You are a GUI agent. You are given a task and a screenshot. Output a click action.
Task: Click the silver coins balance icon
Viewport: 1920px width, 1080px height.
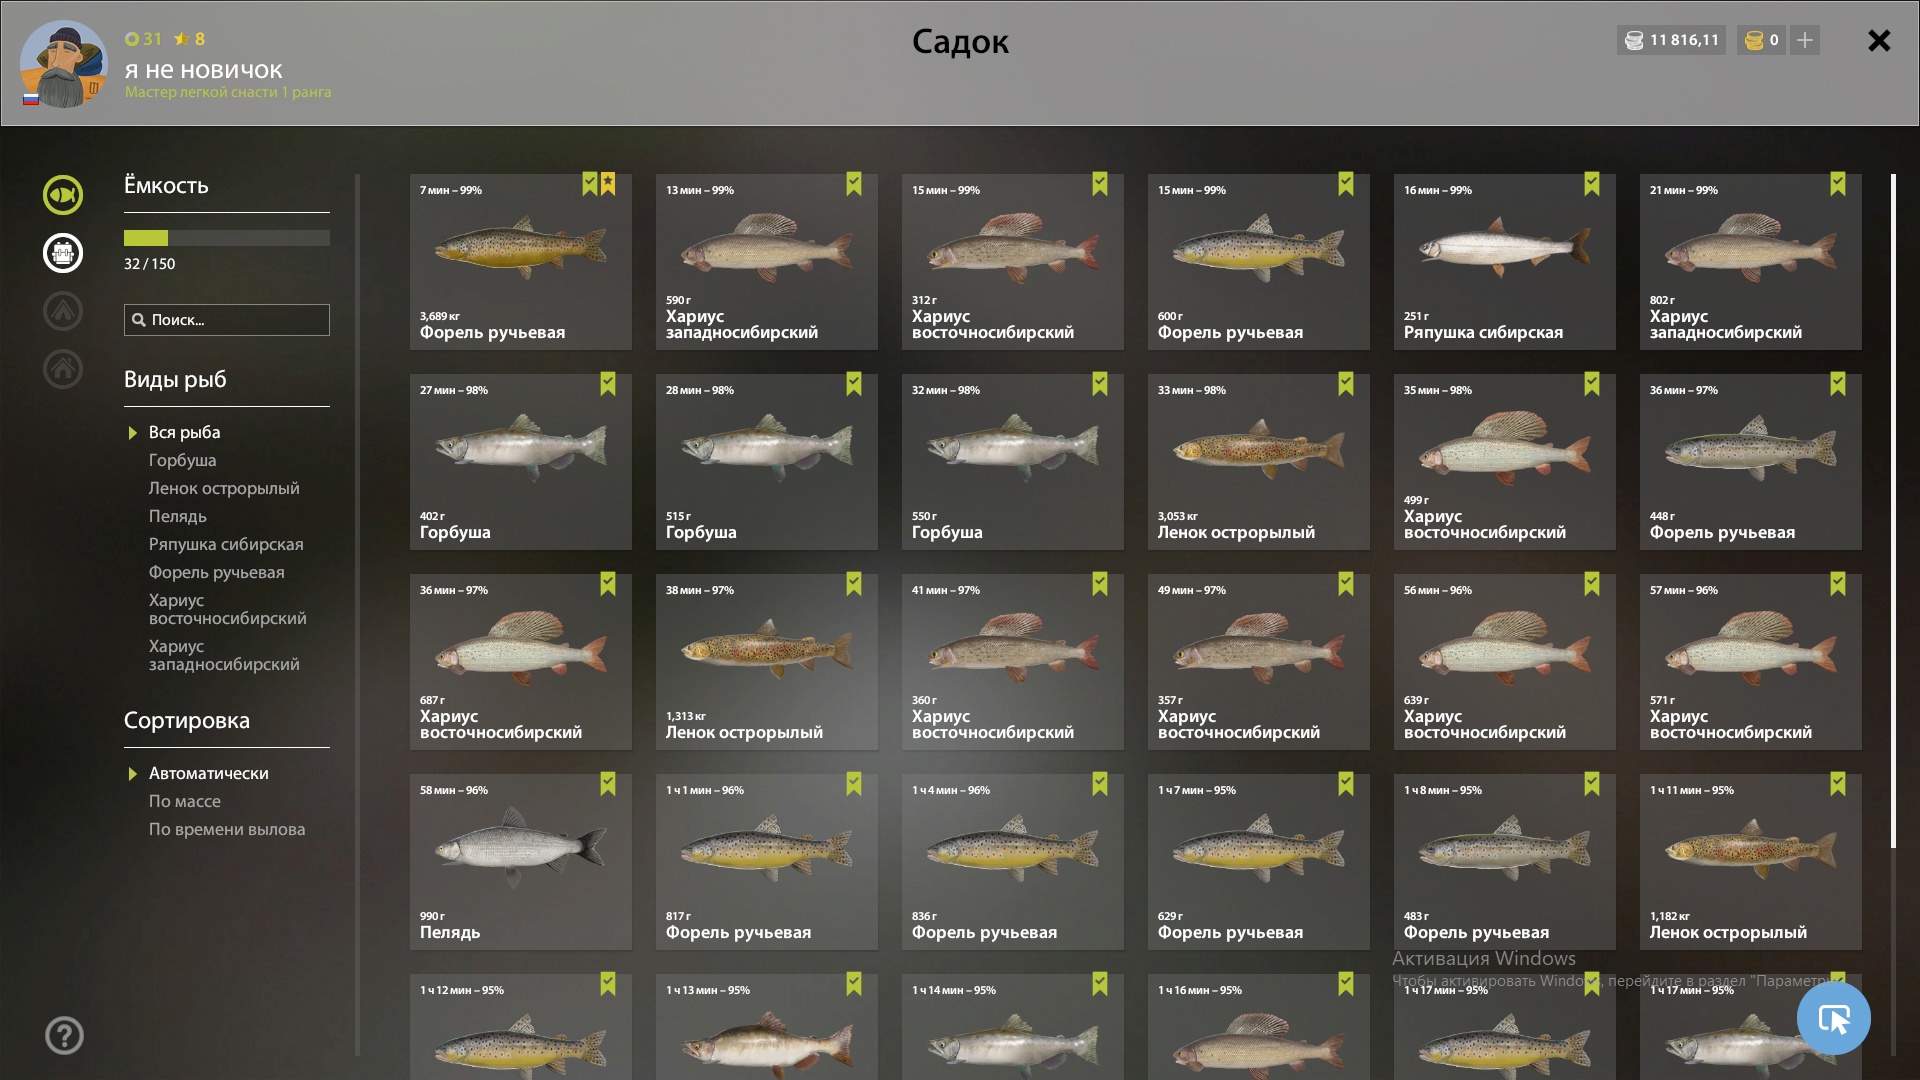pyautogui.click(x=1634, y=40)
